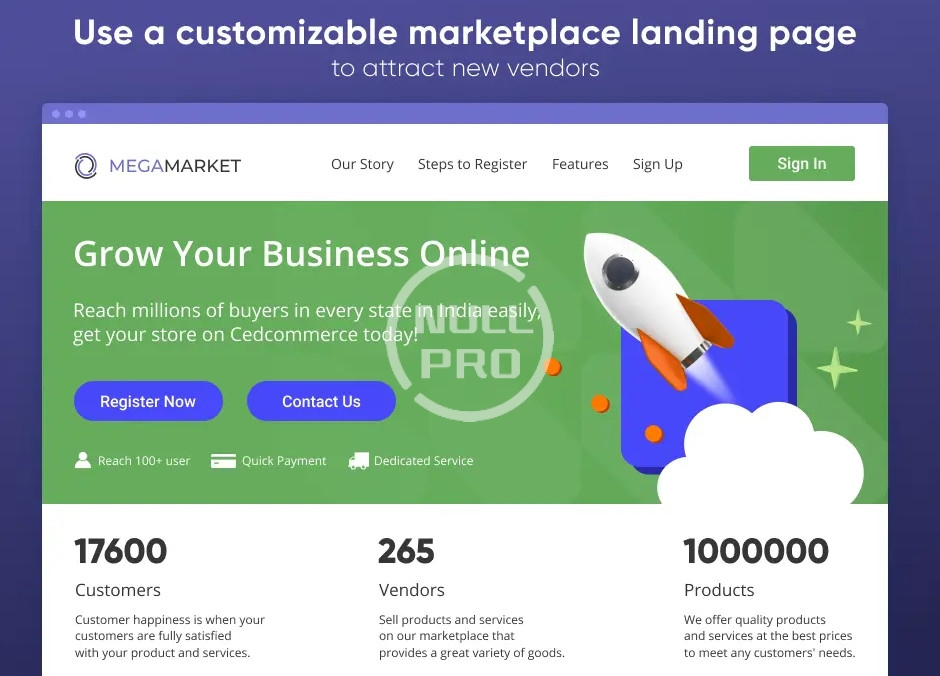This screenshot has width=940, height=676.
Task: Go to Steps to Register section
Action: point(472,164)
